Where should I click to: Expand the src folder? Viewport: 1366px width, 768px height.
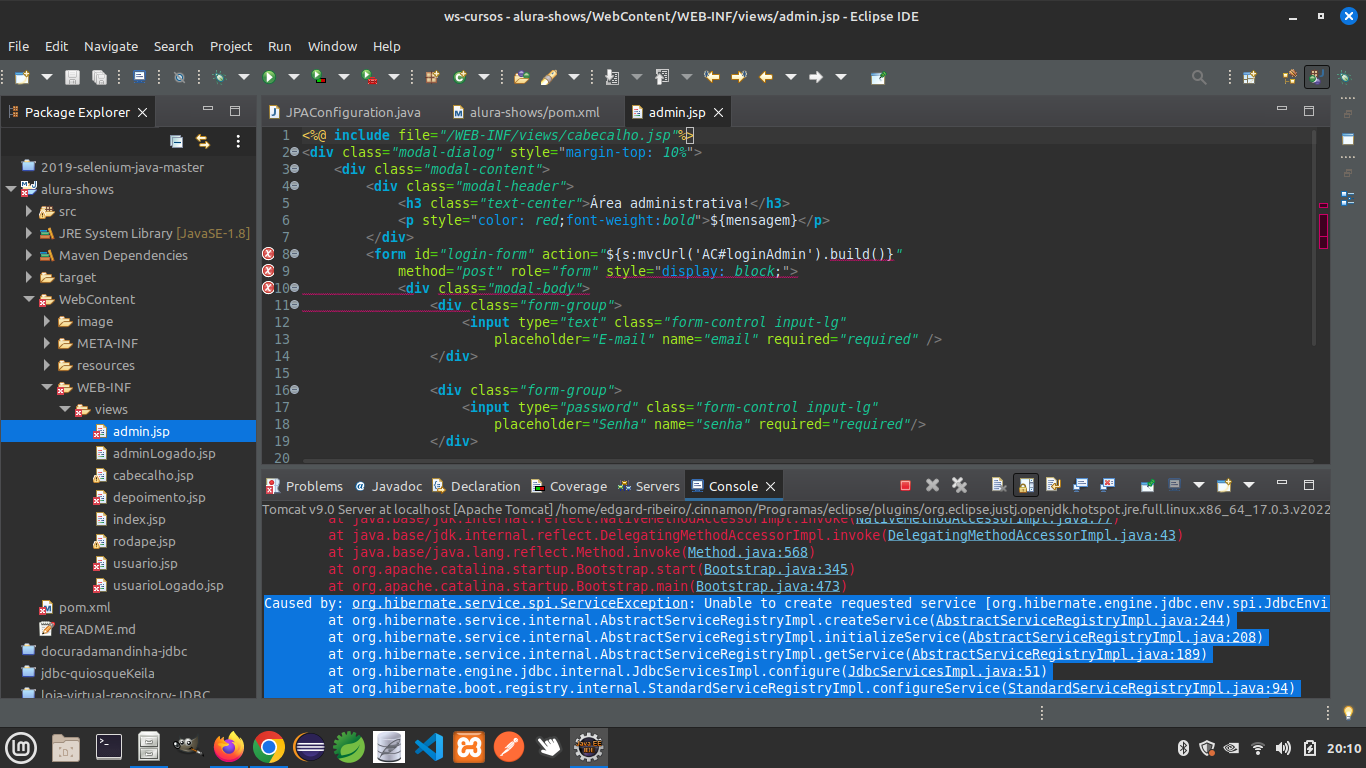pos(29,211)
